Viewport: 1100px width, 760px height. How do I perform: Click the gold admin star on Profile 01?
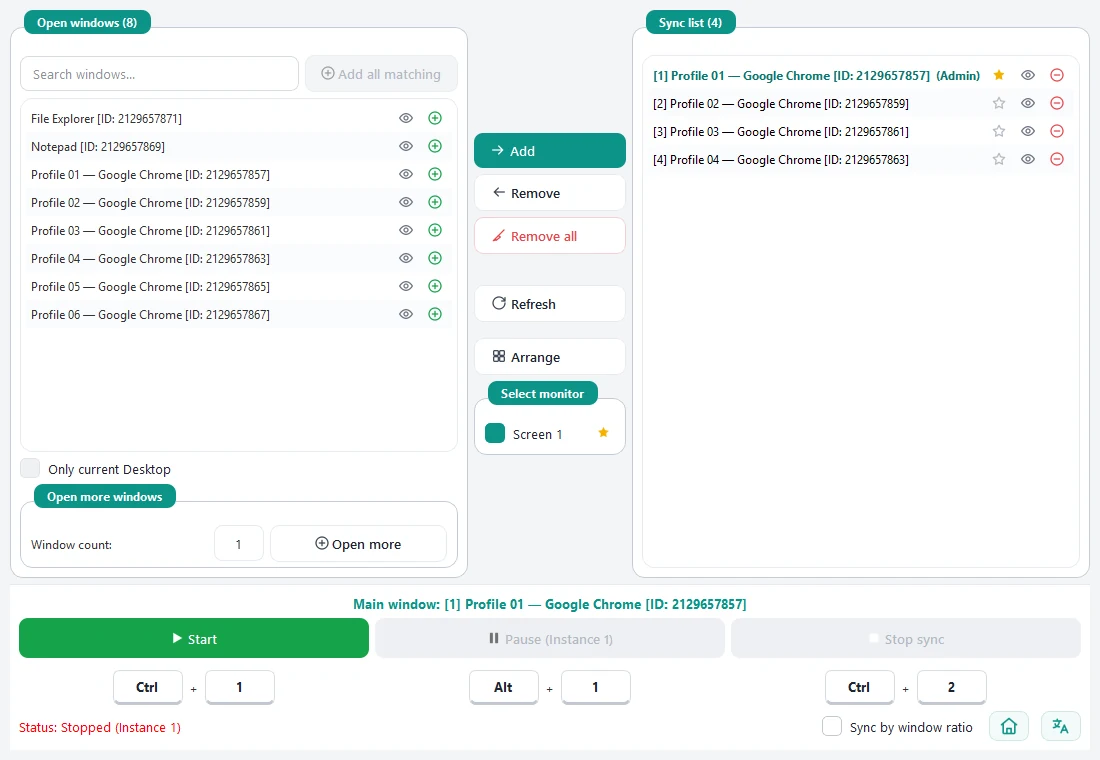[999, 75]
